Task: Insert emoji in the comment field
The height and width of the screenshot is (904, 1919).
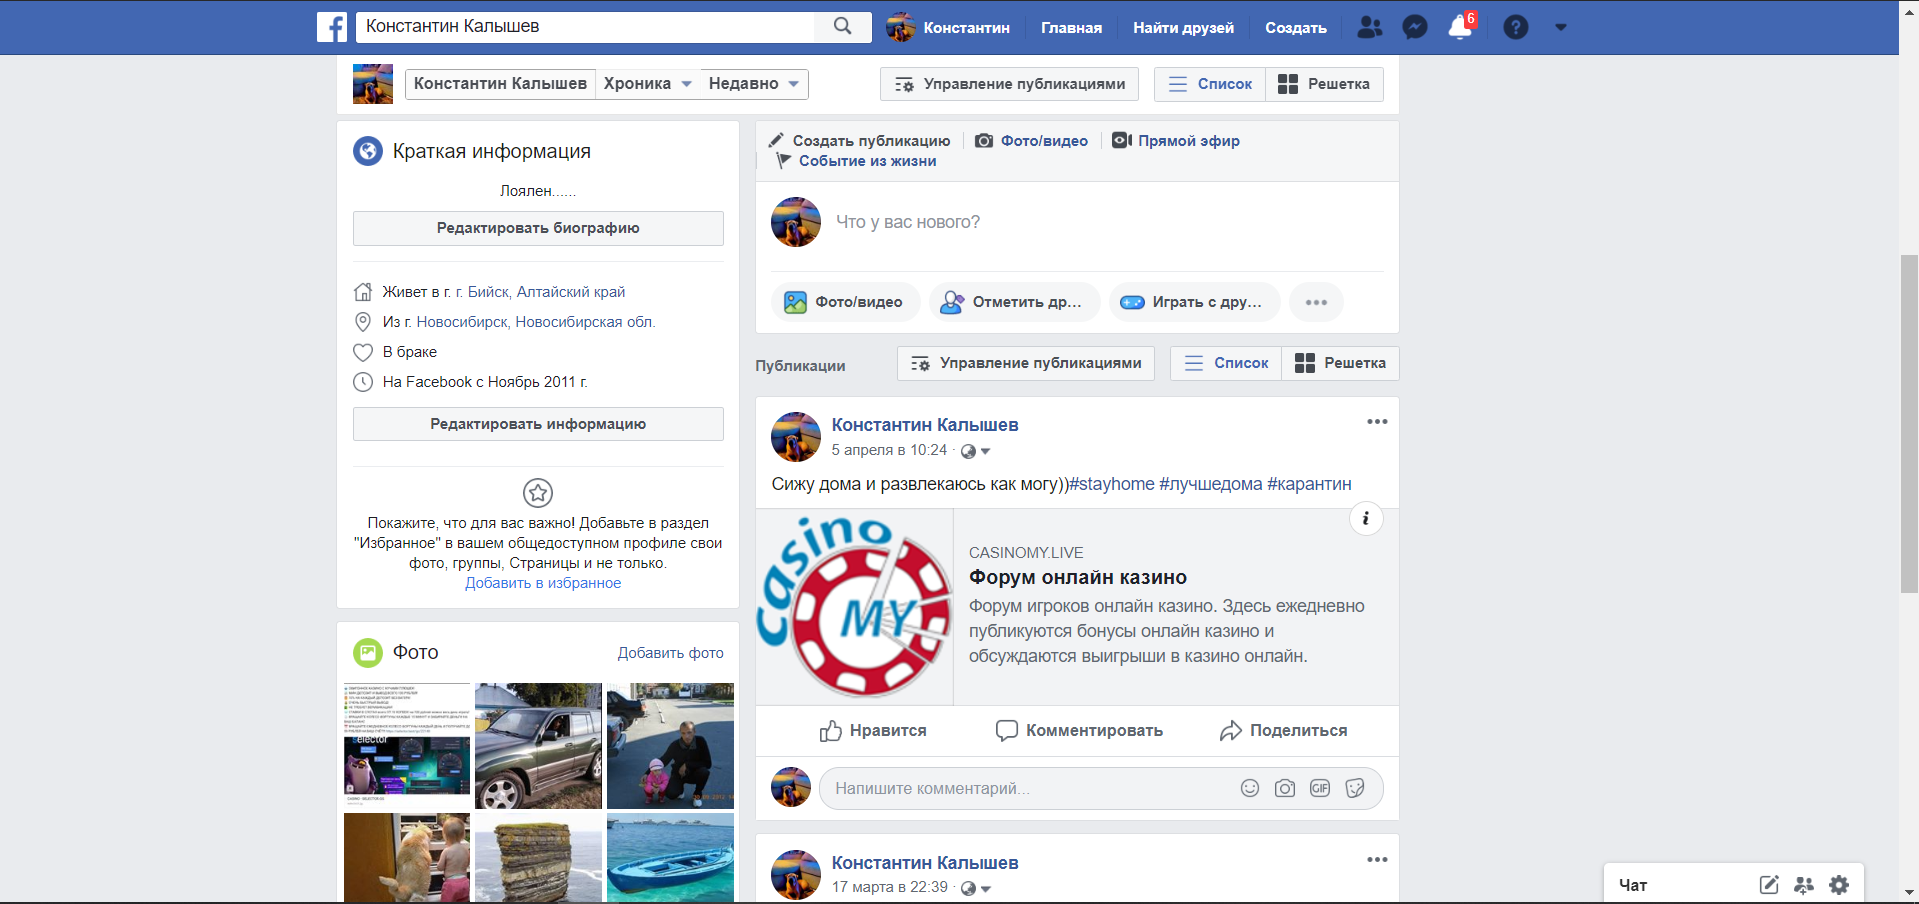Action: [x=1249, y=788]
